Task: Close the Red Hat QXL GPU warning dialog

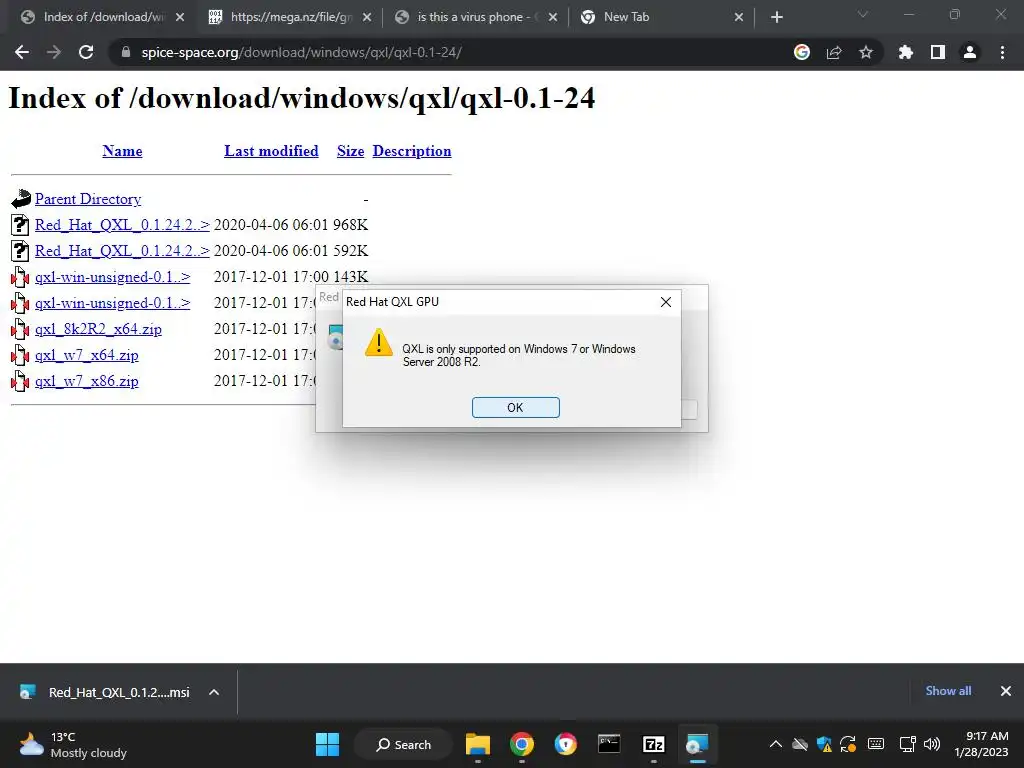Action: pyautogui.click(x=665, y=302)
